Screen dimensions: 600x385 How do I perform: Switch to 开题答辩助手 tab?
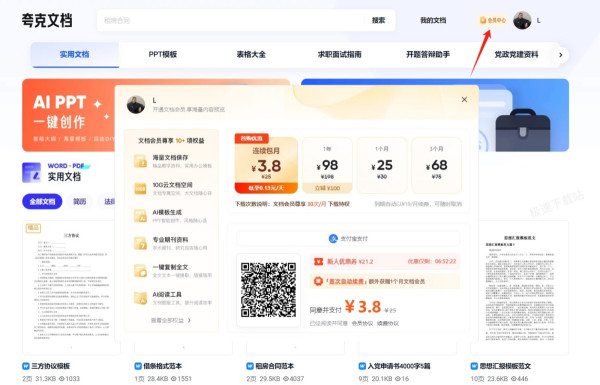[x=428, y=54]
